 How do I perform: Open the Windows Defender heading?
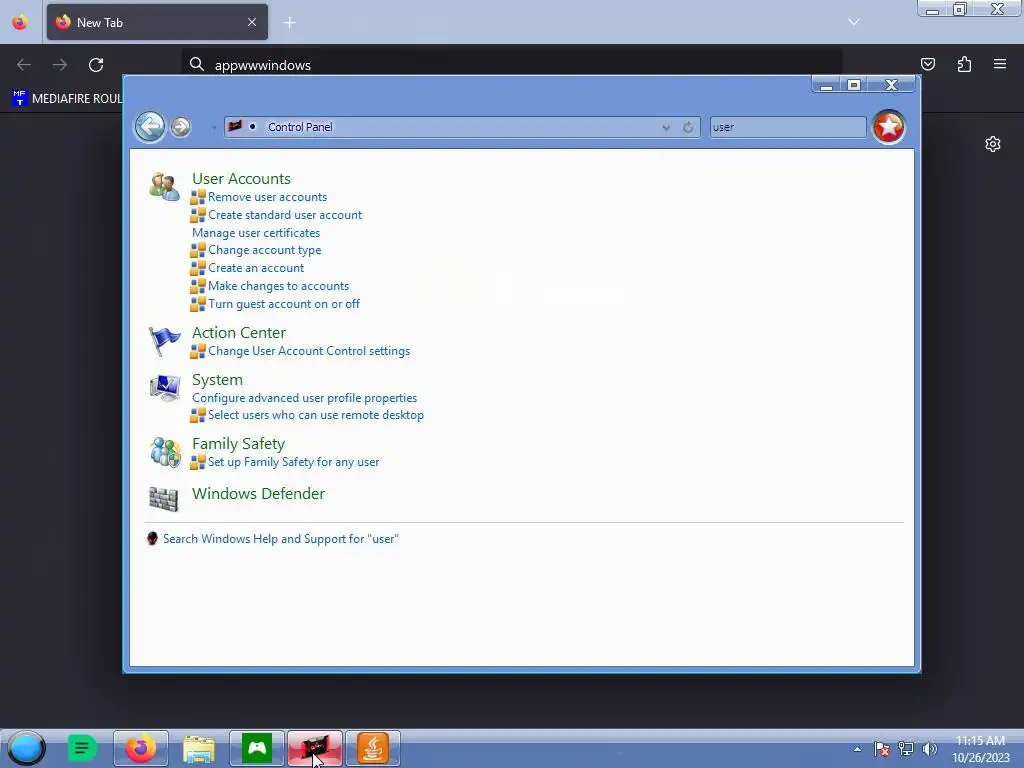pos(258,493)
